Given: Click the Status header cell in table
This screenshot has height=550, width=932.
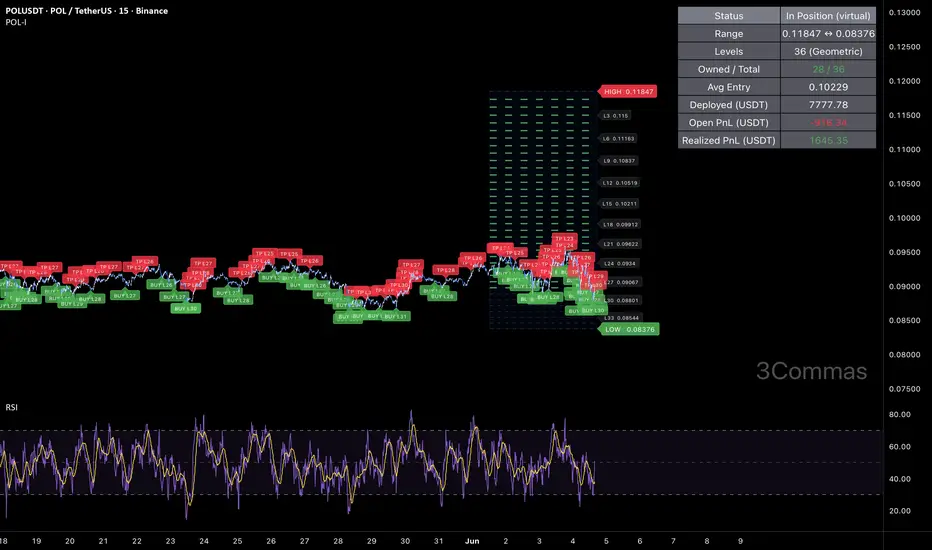Looking at the screenshot, I should [729, 16].
